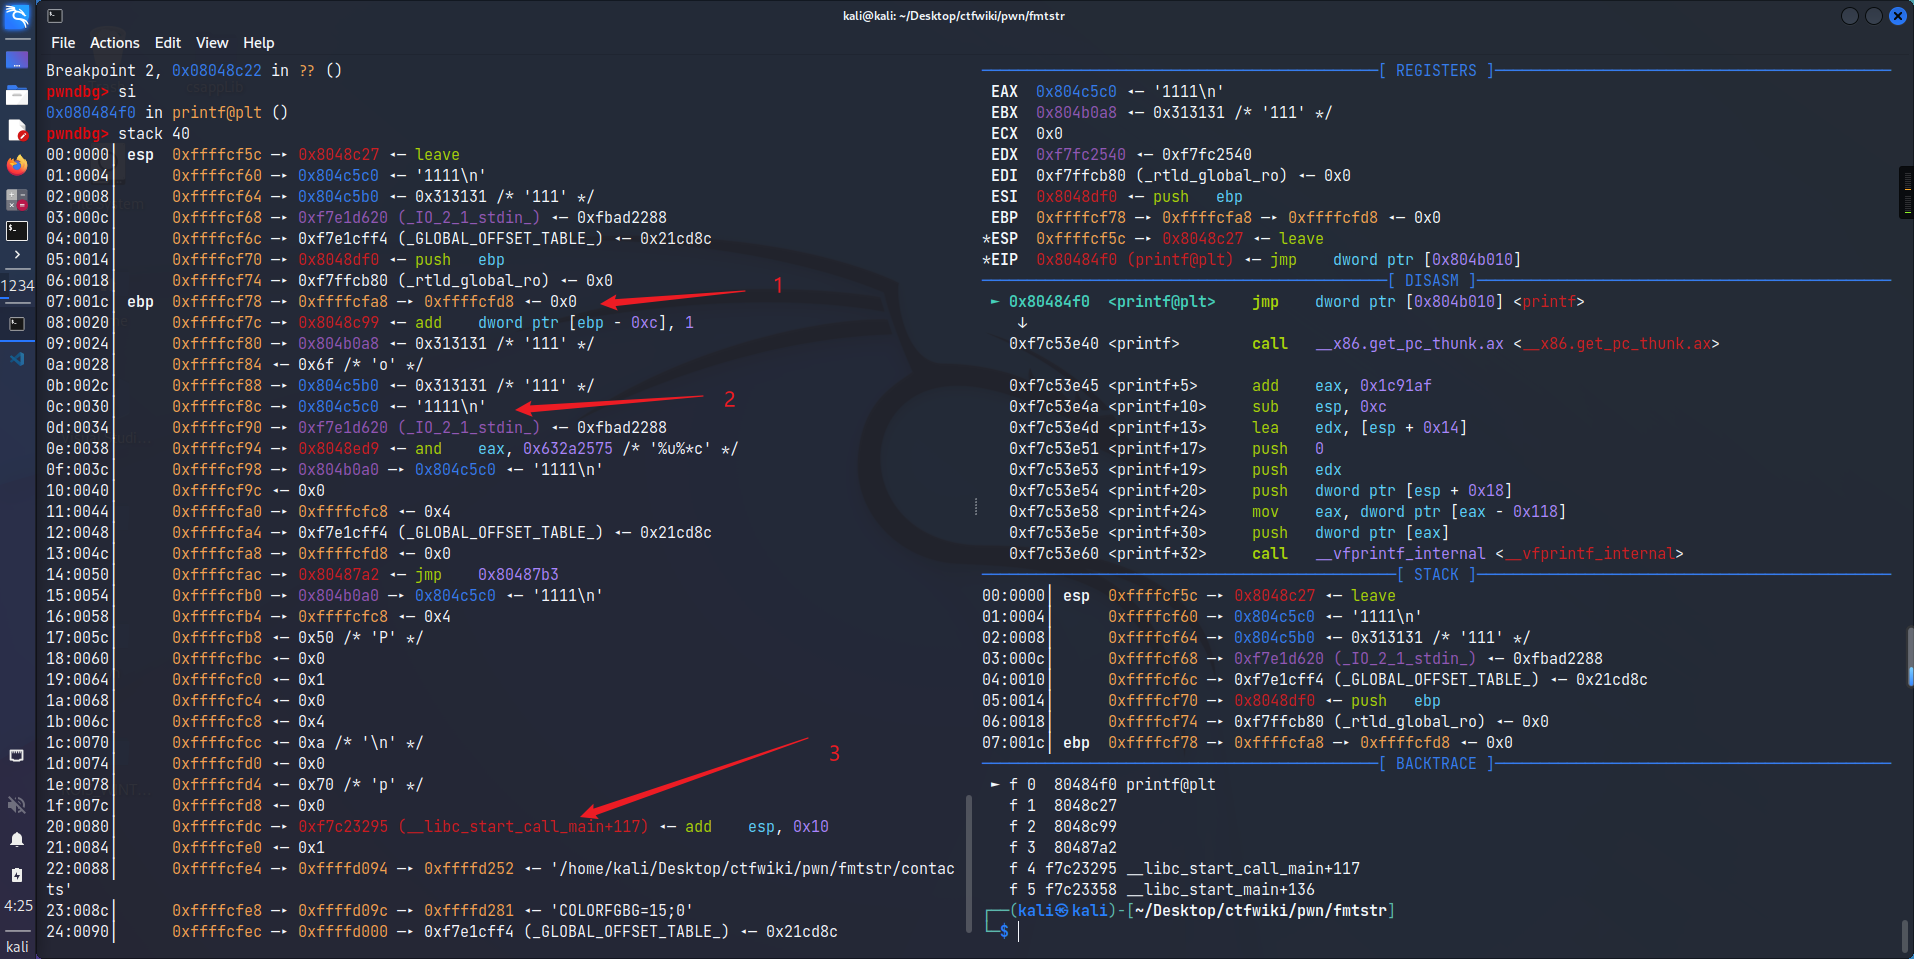Open the File menu
The height and width of the screenshot is (959, 1914).
pos(63,43)
